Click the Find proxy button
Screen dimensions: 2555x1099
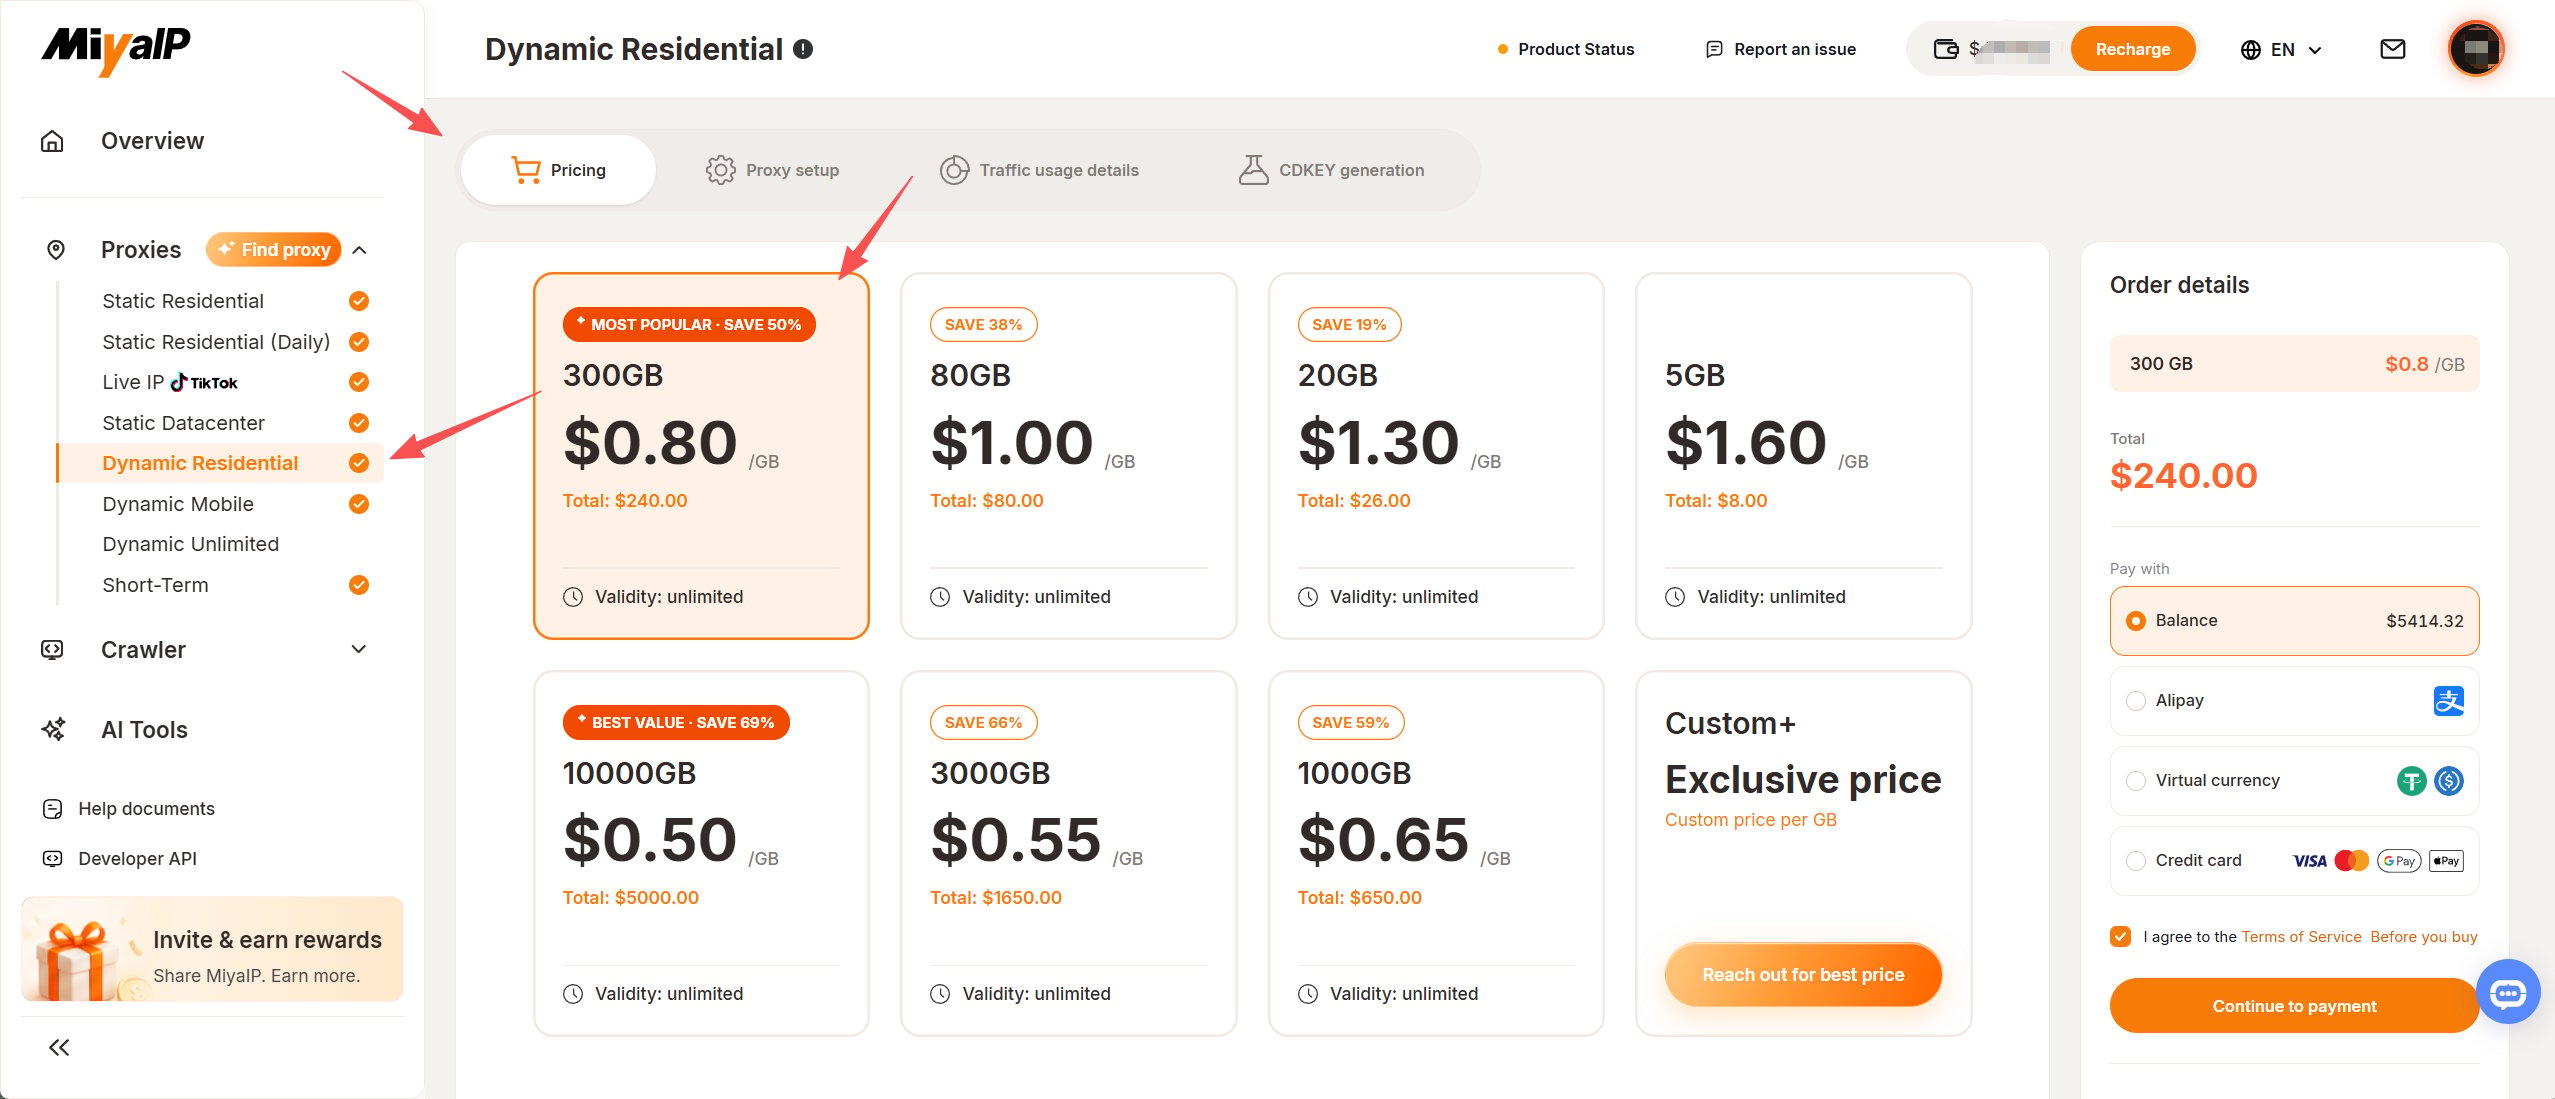(274, 250)
